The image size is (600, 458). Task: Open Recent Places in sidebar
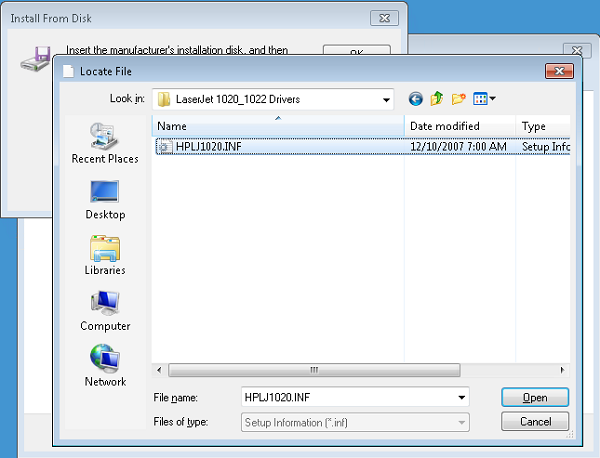coord(105,144)
